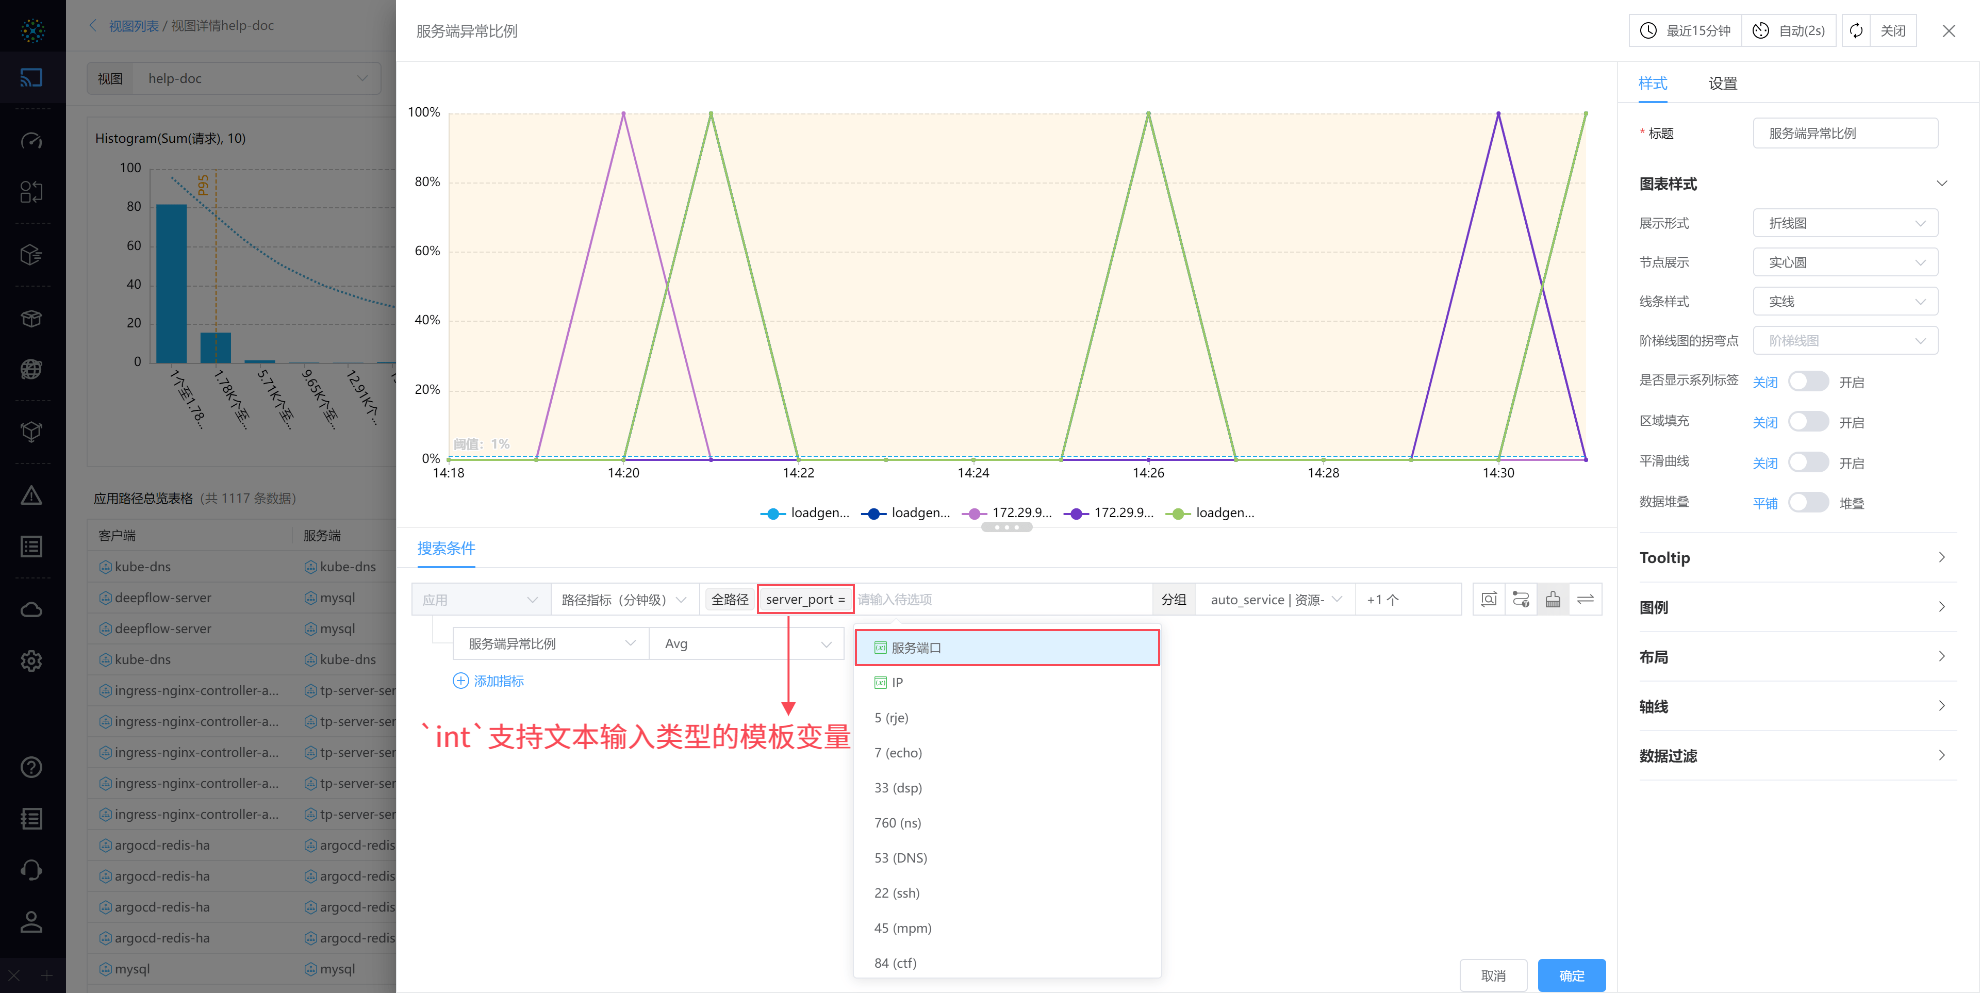The height and width of the screenshot is (993, 1980).
Task: Open the alert triangle icon in left sidebar
Action: point(32,496)
